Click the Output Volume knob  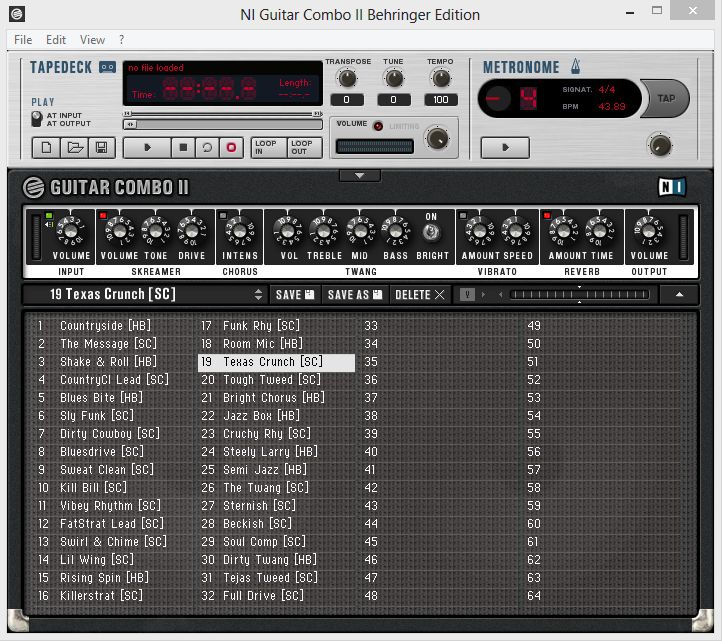(649, 232)
